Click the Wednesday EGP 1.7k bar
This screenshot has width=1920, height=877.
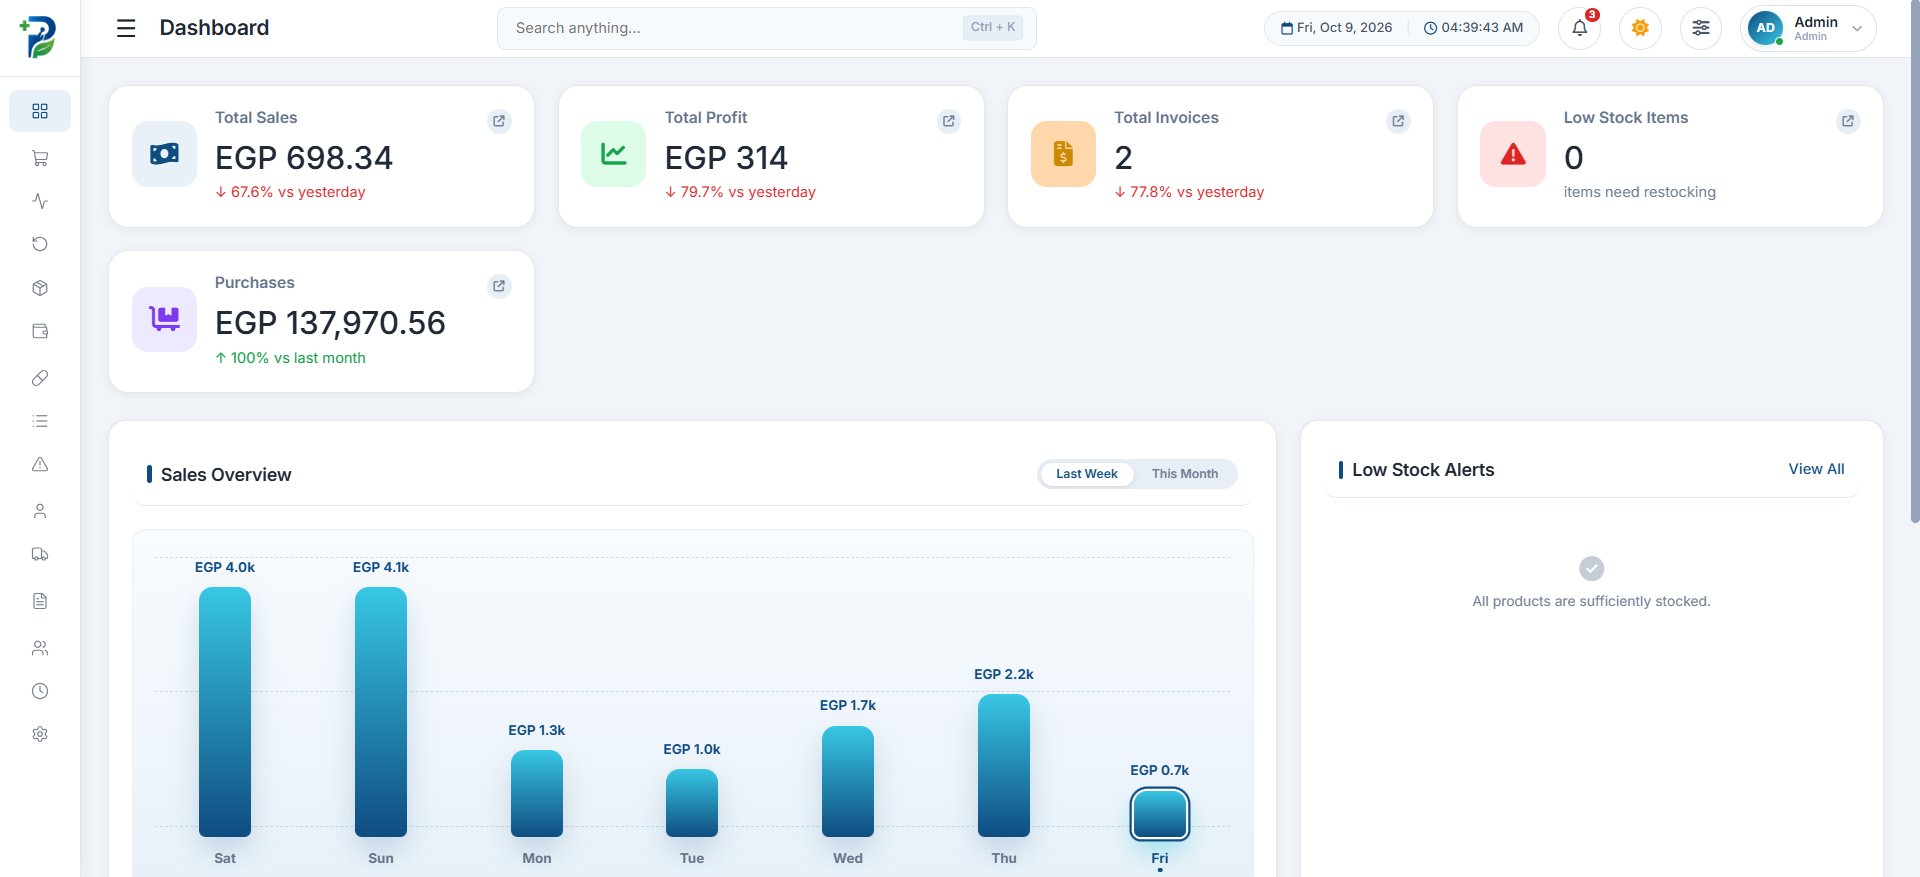pos(848,781)
